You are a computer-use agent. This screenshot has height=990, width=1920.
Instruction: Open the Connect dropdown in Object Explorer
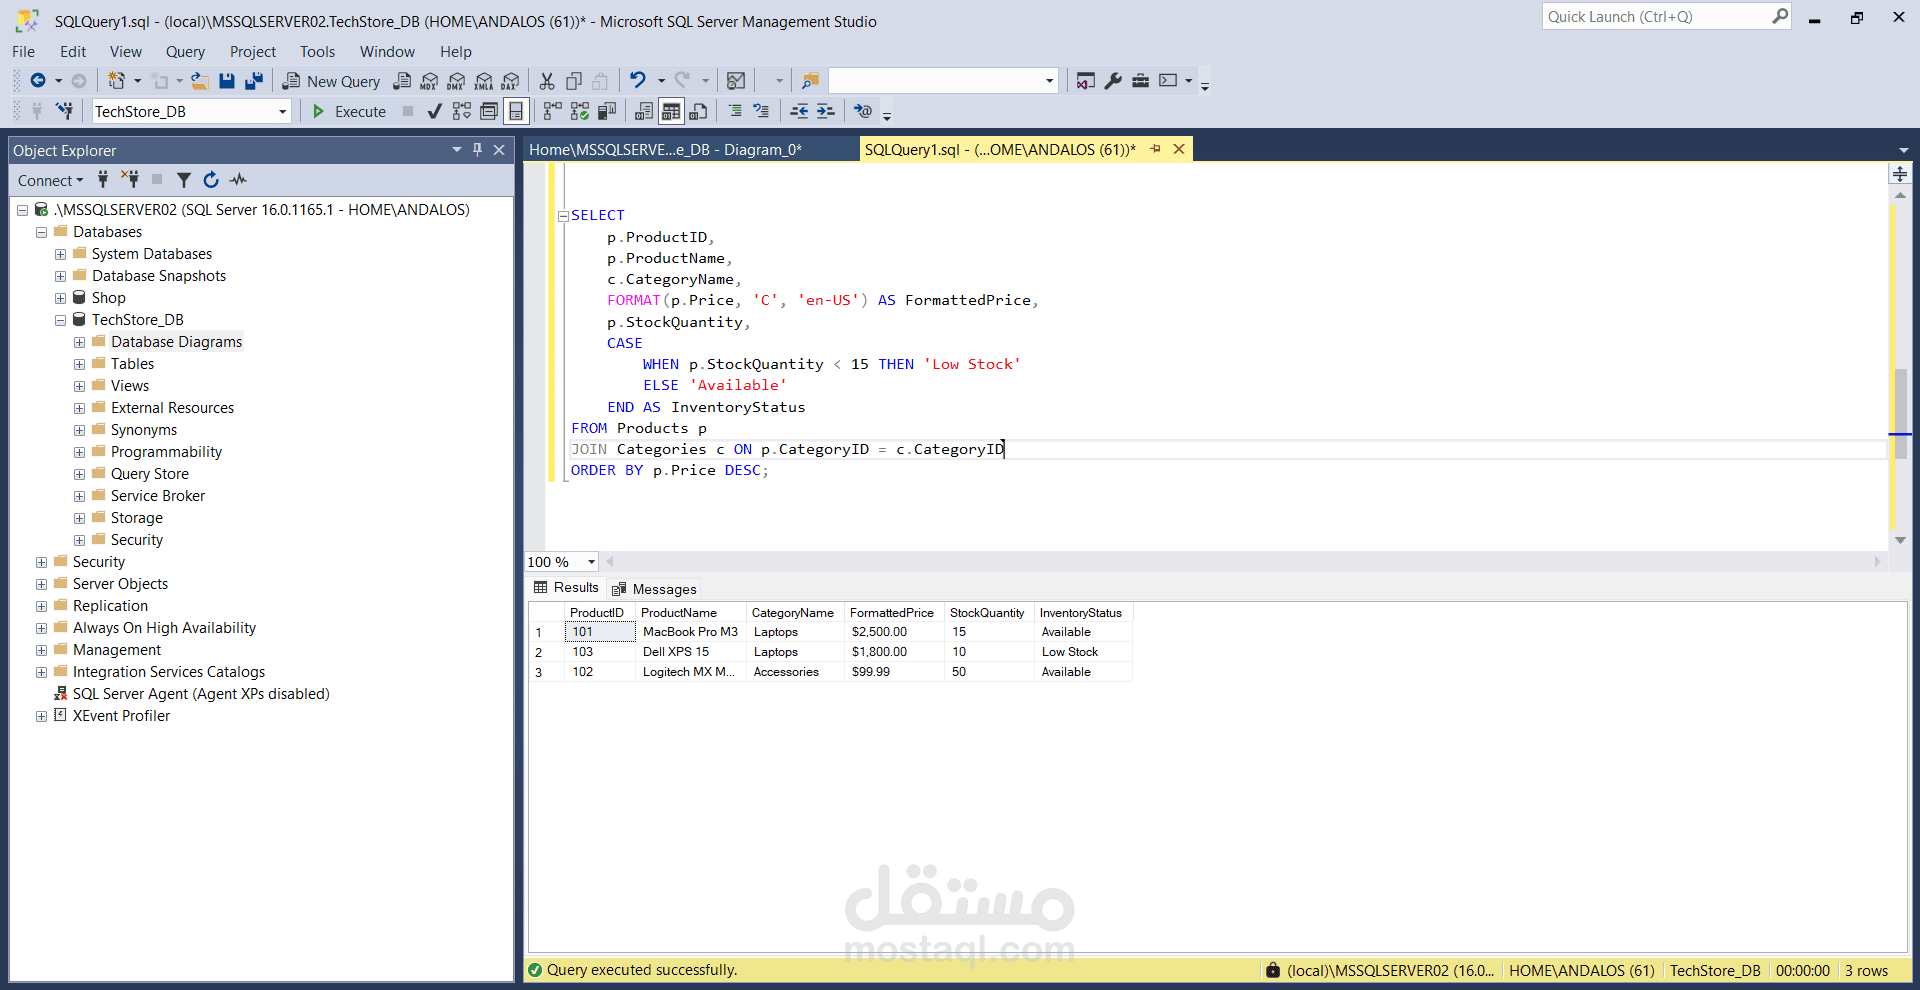point(50,180)
